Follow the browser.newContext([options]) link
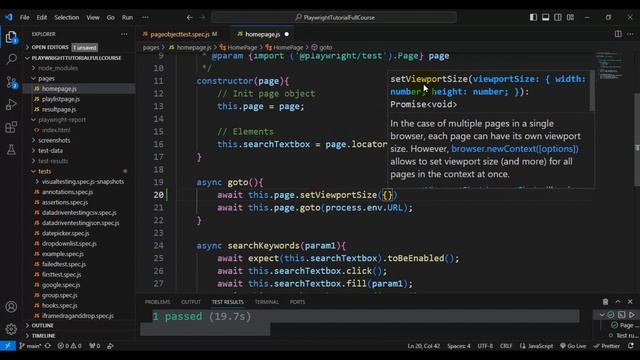Screen dimensions: 640x360 515,149
